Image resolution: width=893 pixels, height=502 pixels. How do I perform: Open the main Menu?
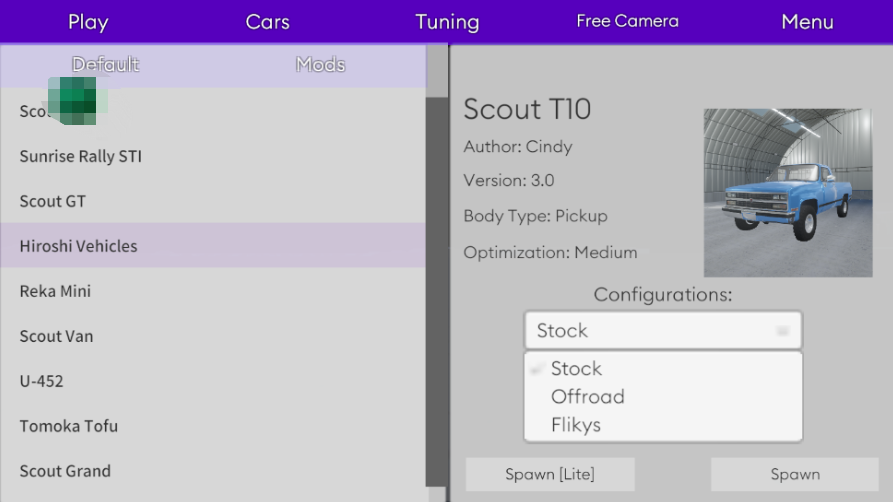[x=807, y=22]
